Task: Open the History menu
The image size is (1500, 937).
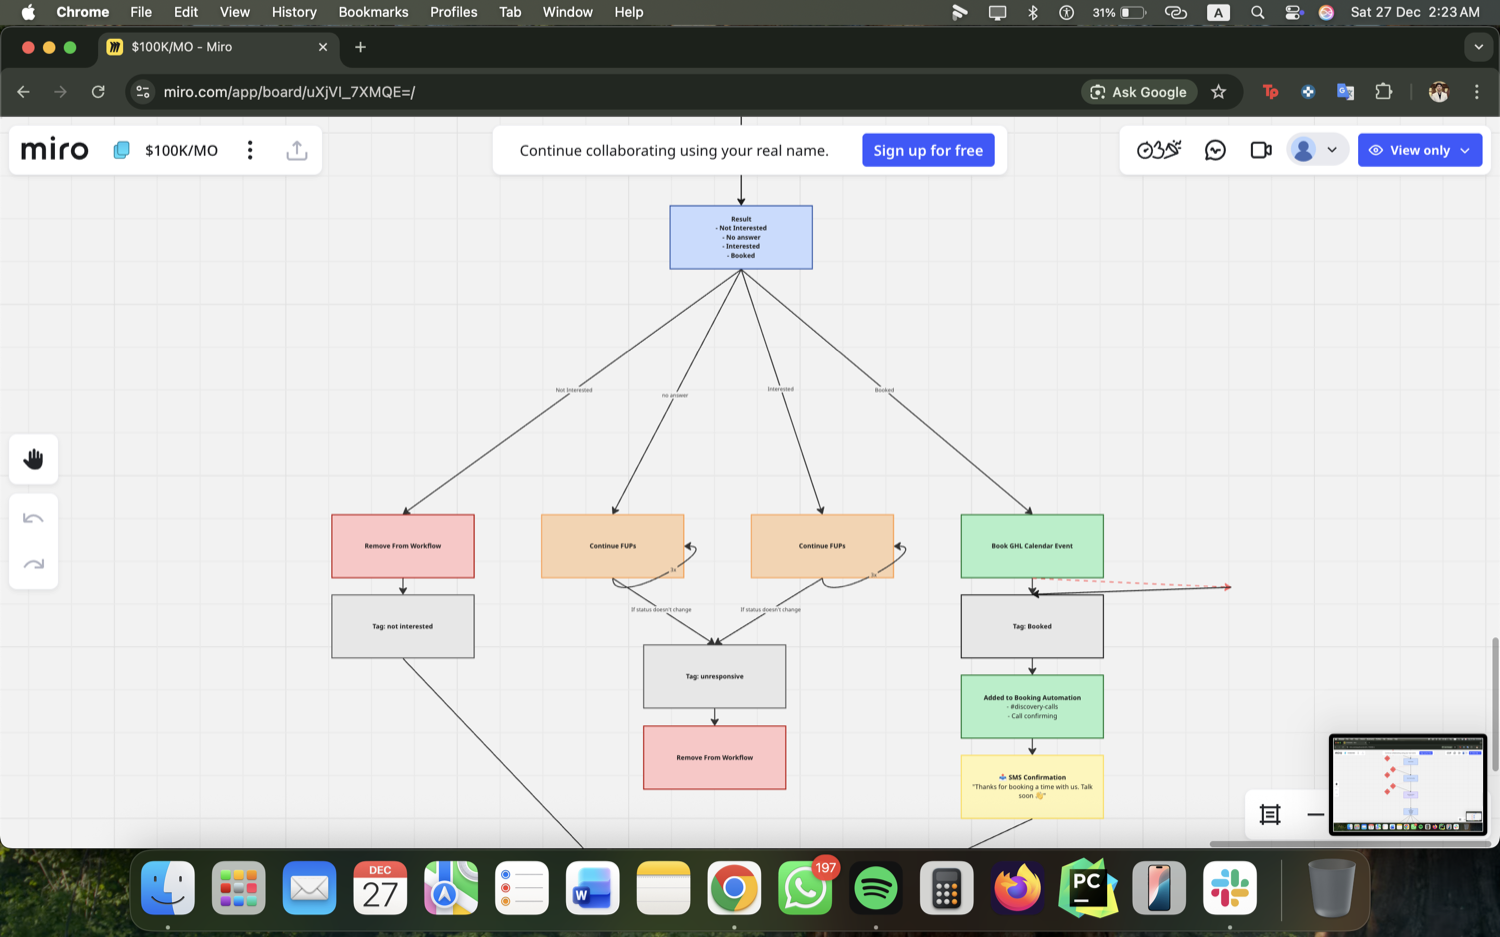Action: (x=294, y=12)
